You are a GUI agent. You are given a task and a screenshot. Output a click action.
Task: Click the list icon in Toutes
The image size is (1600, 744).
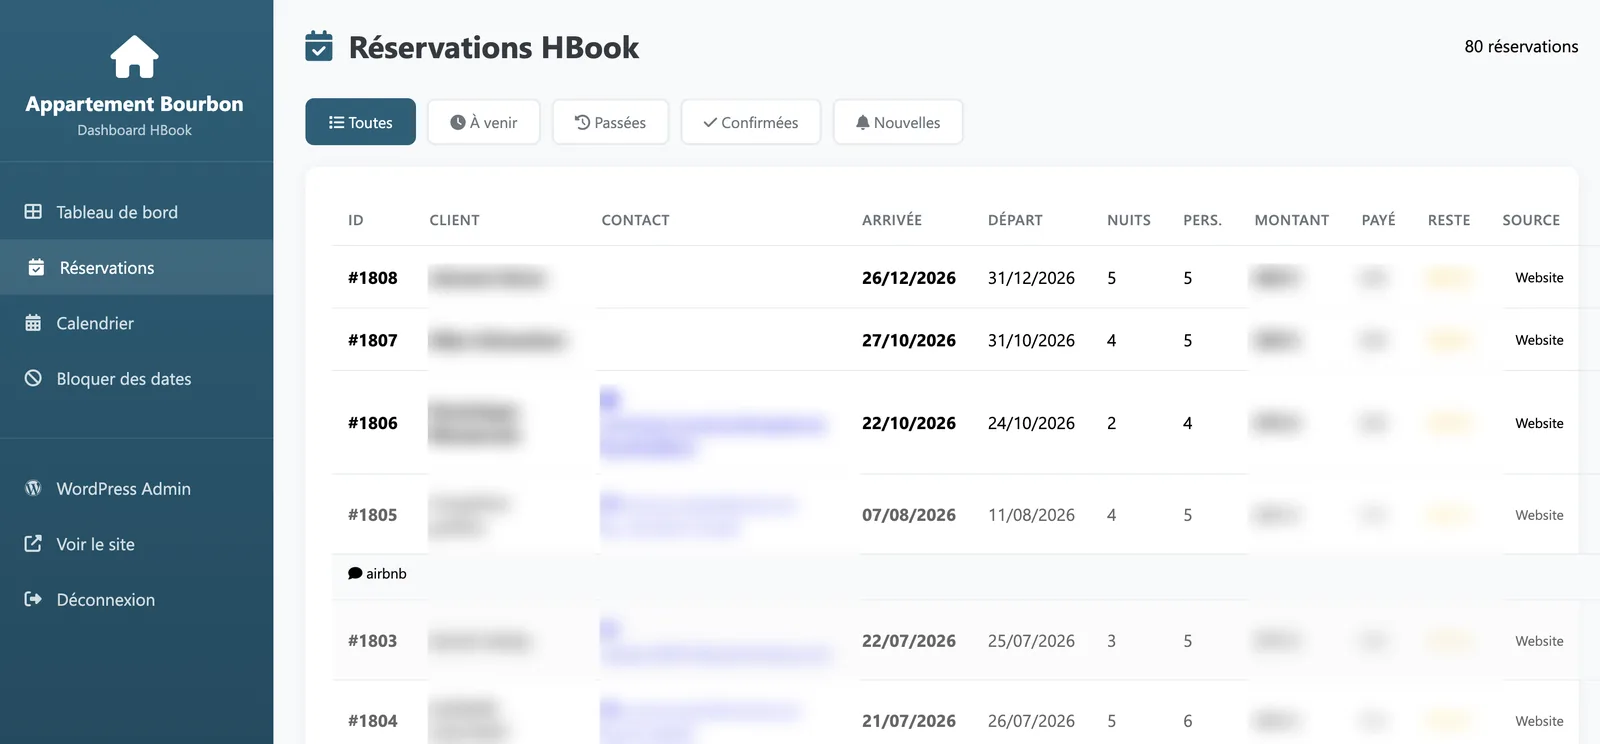336,122
